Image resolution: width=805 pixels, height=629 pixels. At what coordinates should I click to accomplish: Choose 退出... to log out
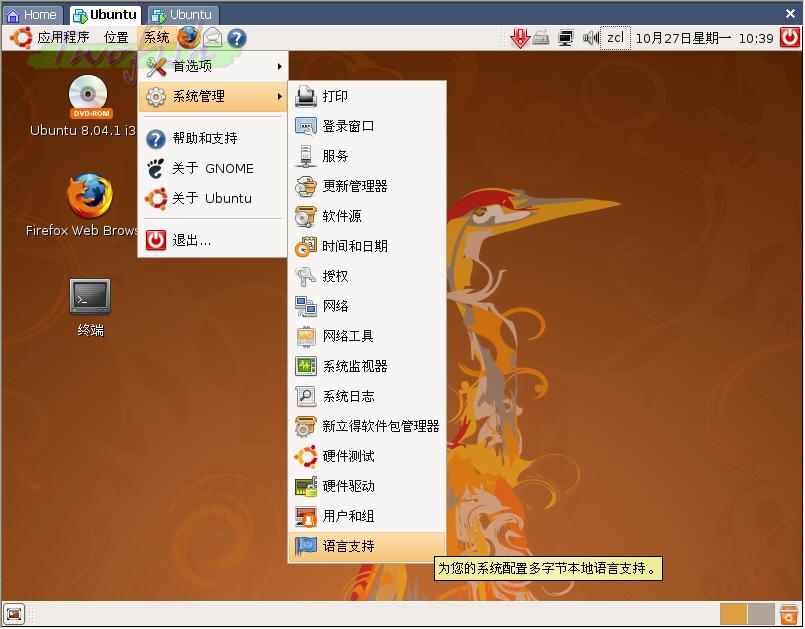pyautogui.click(x=213, y=240)
